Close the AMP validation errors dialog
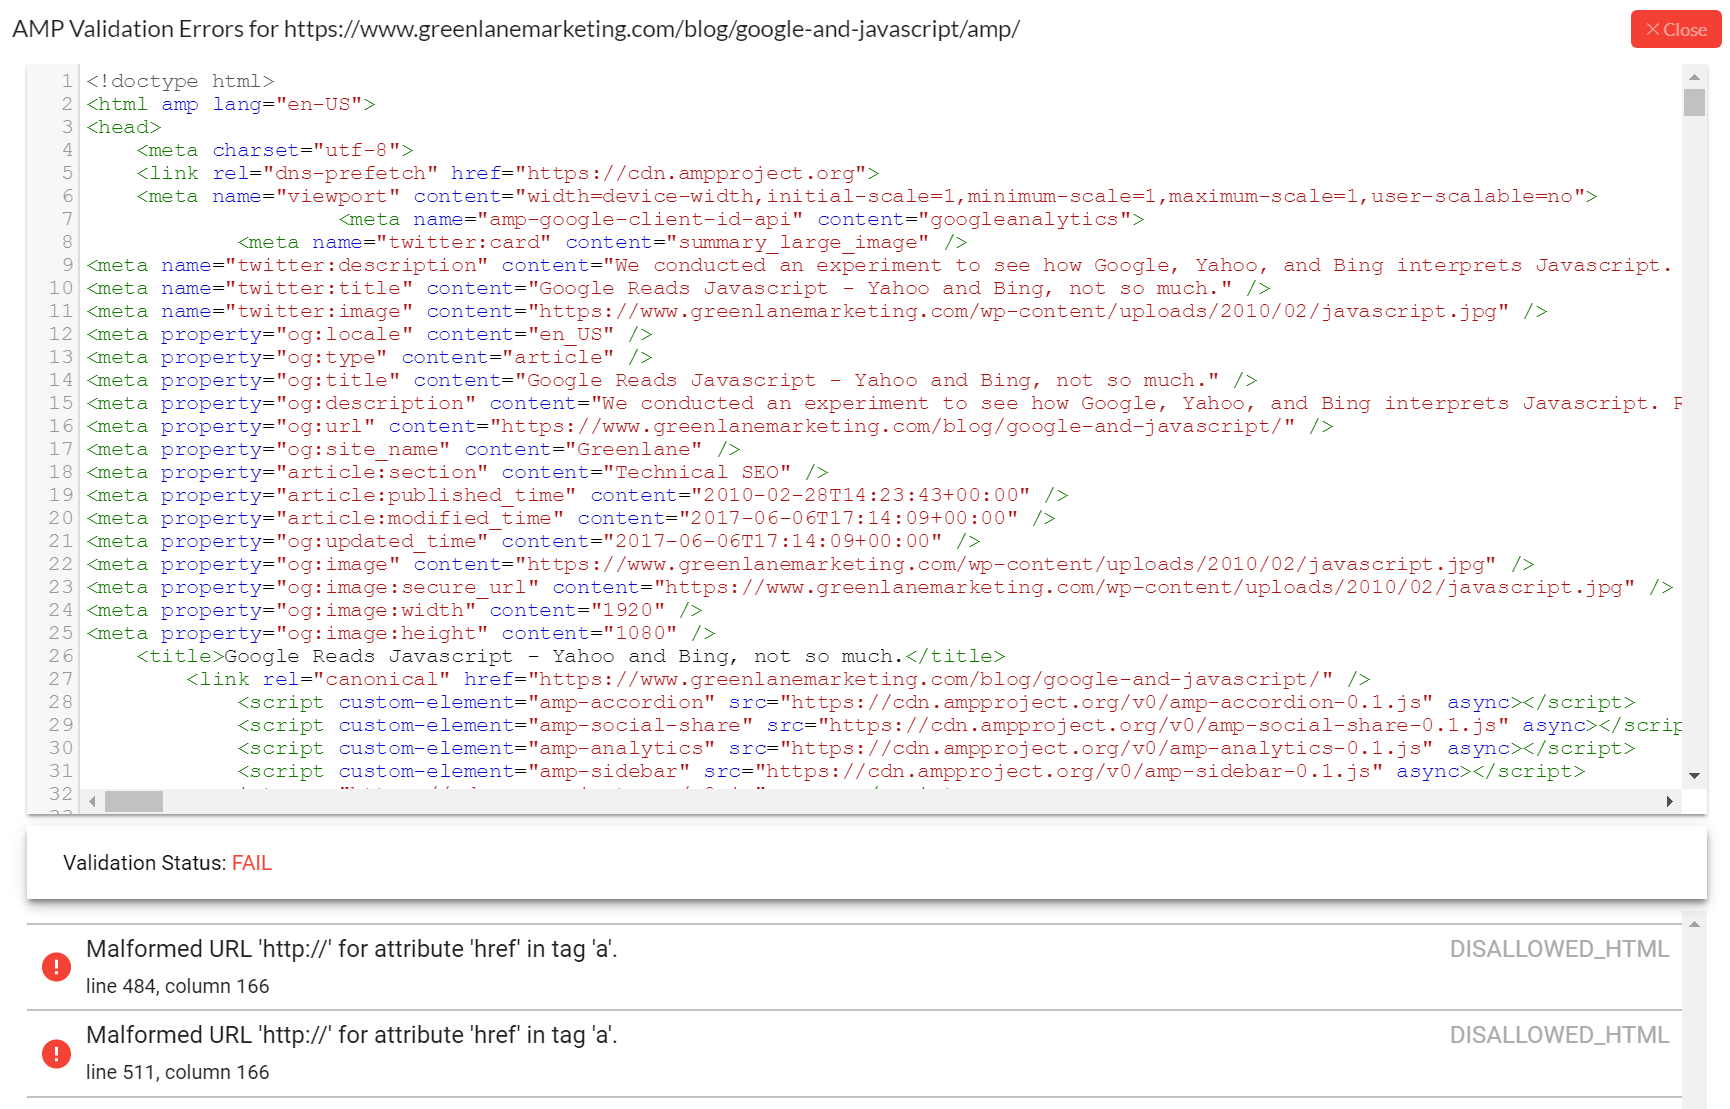Screen dimensions: 1730x1109 point(1676,30)
